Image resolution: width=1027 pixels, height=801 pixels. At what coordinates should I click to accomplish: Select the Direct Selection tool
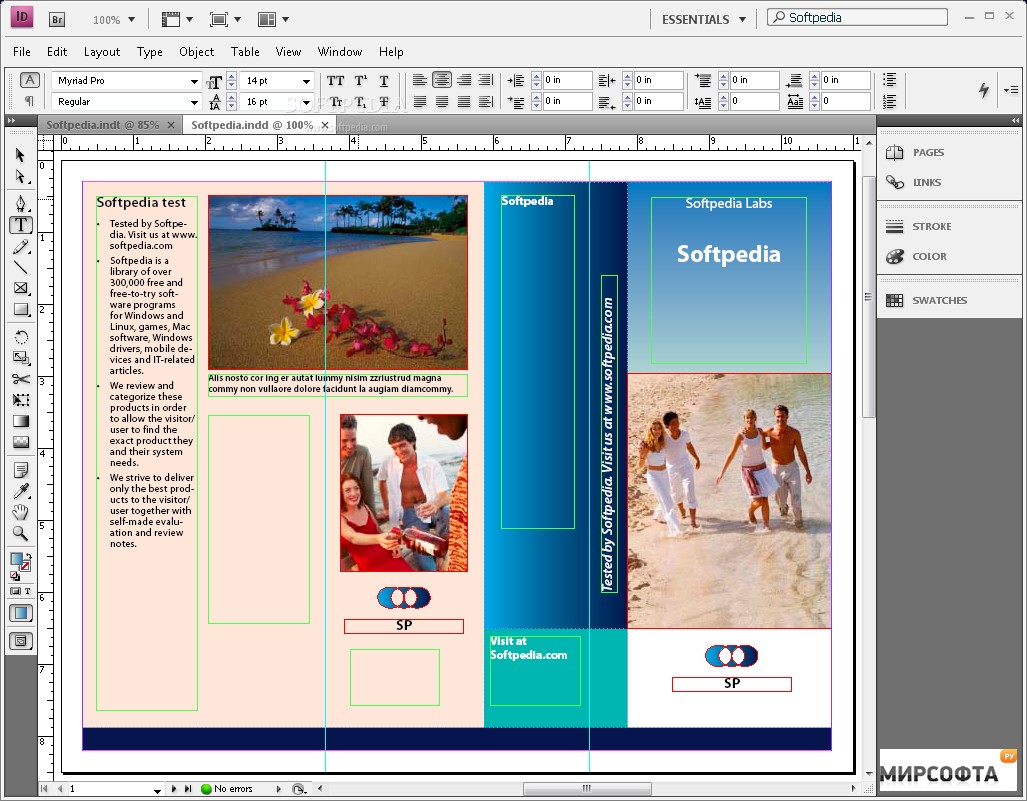coord(20,177)
